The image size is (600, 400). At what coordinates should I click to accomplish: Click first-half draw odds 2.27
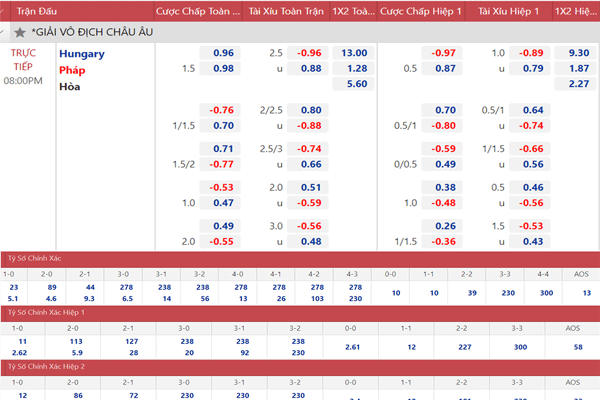(577, 84)
